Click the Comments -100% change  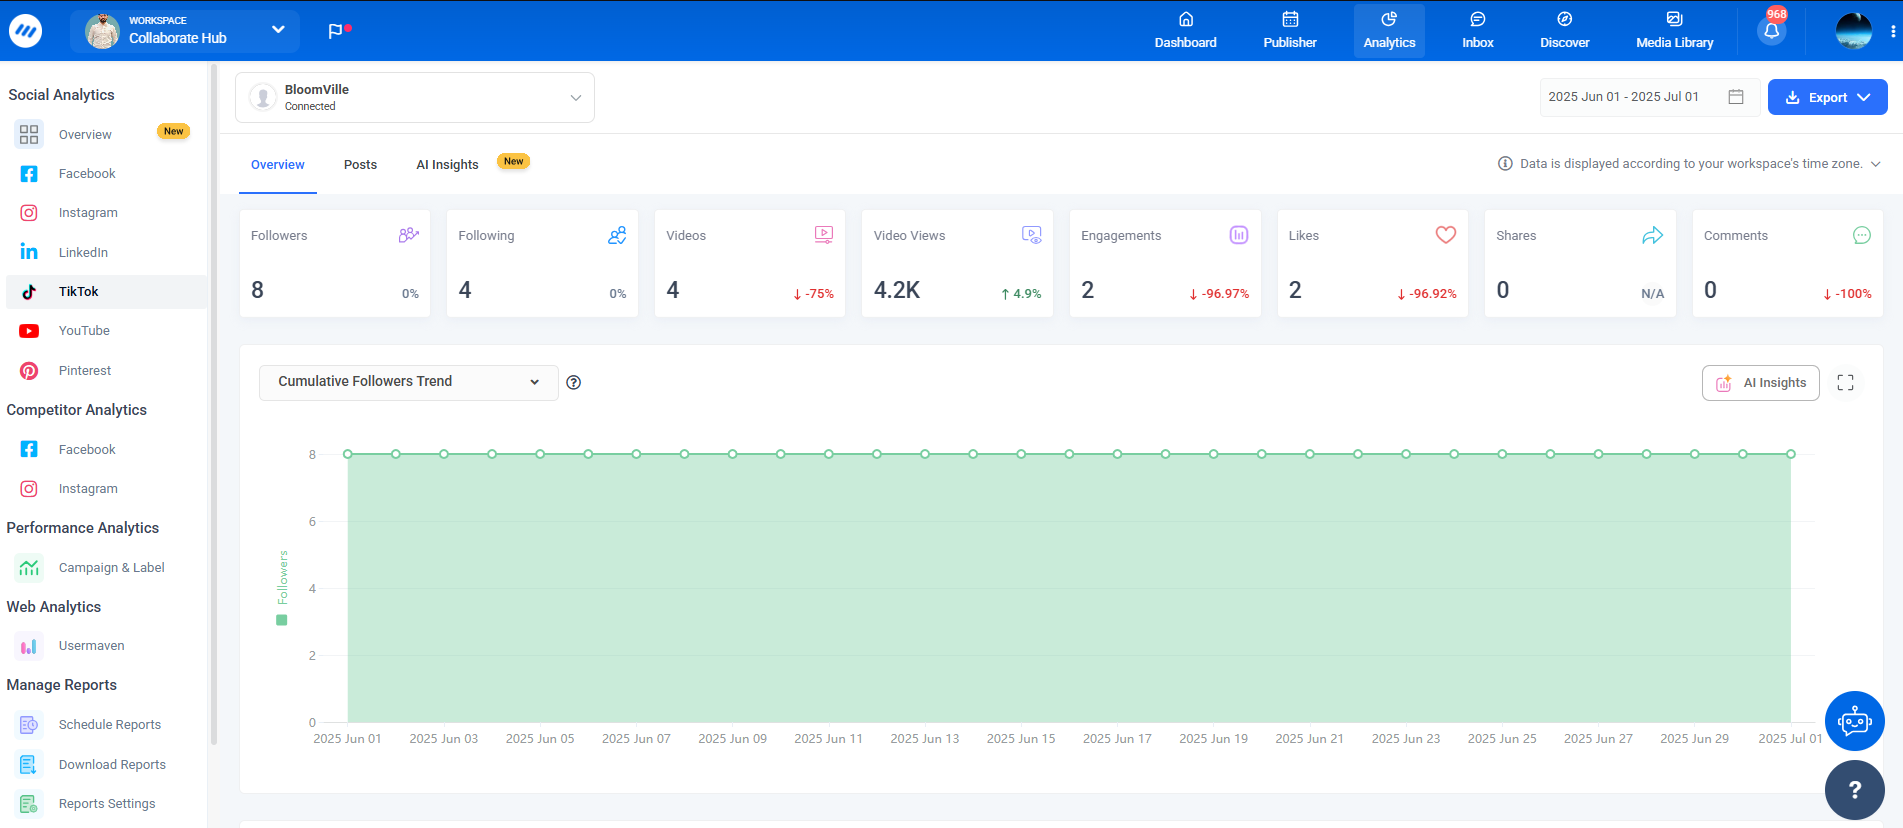tap(1847, 294)
